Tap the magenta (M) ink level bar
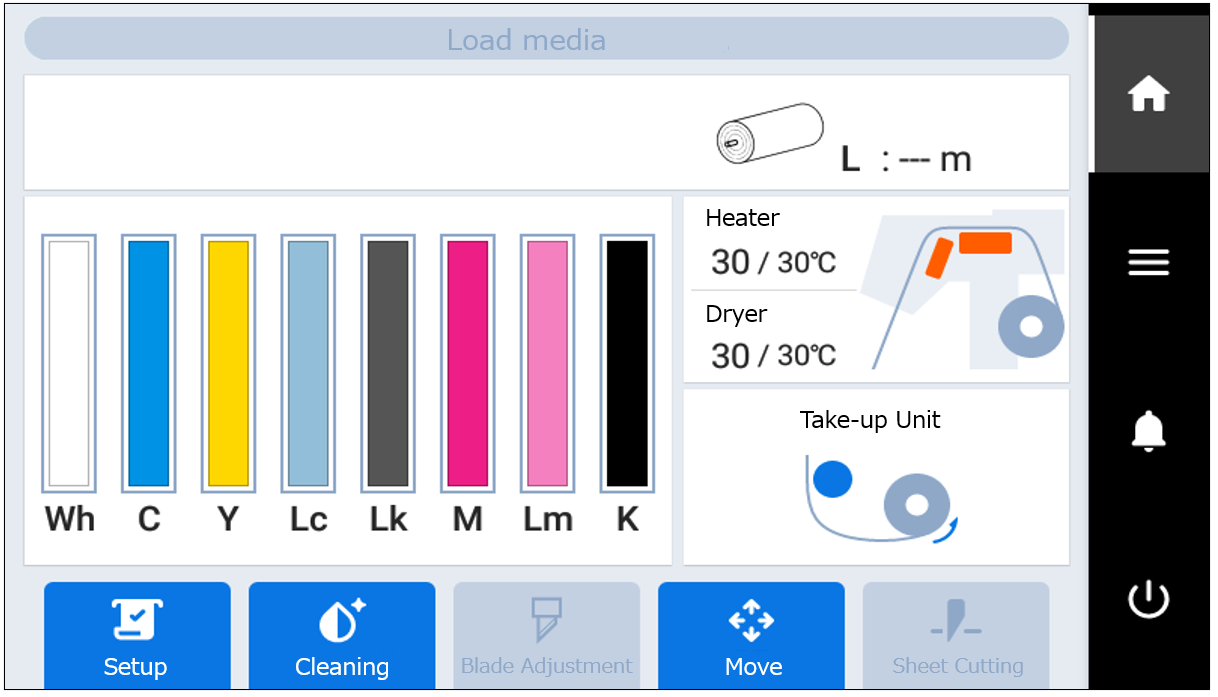The image size is (1218, 697). click(468, 364)
